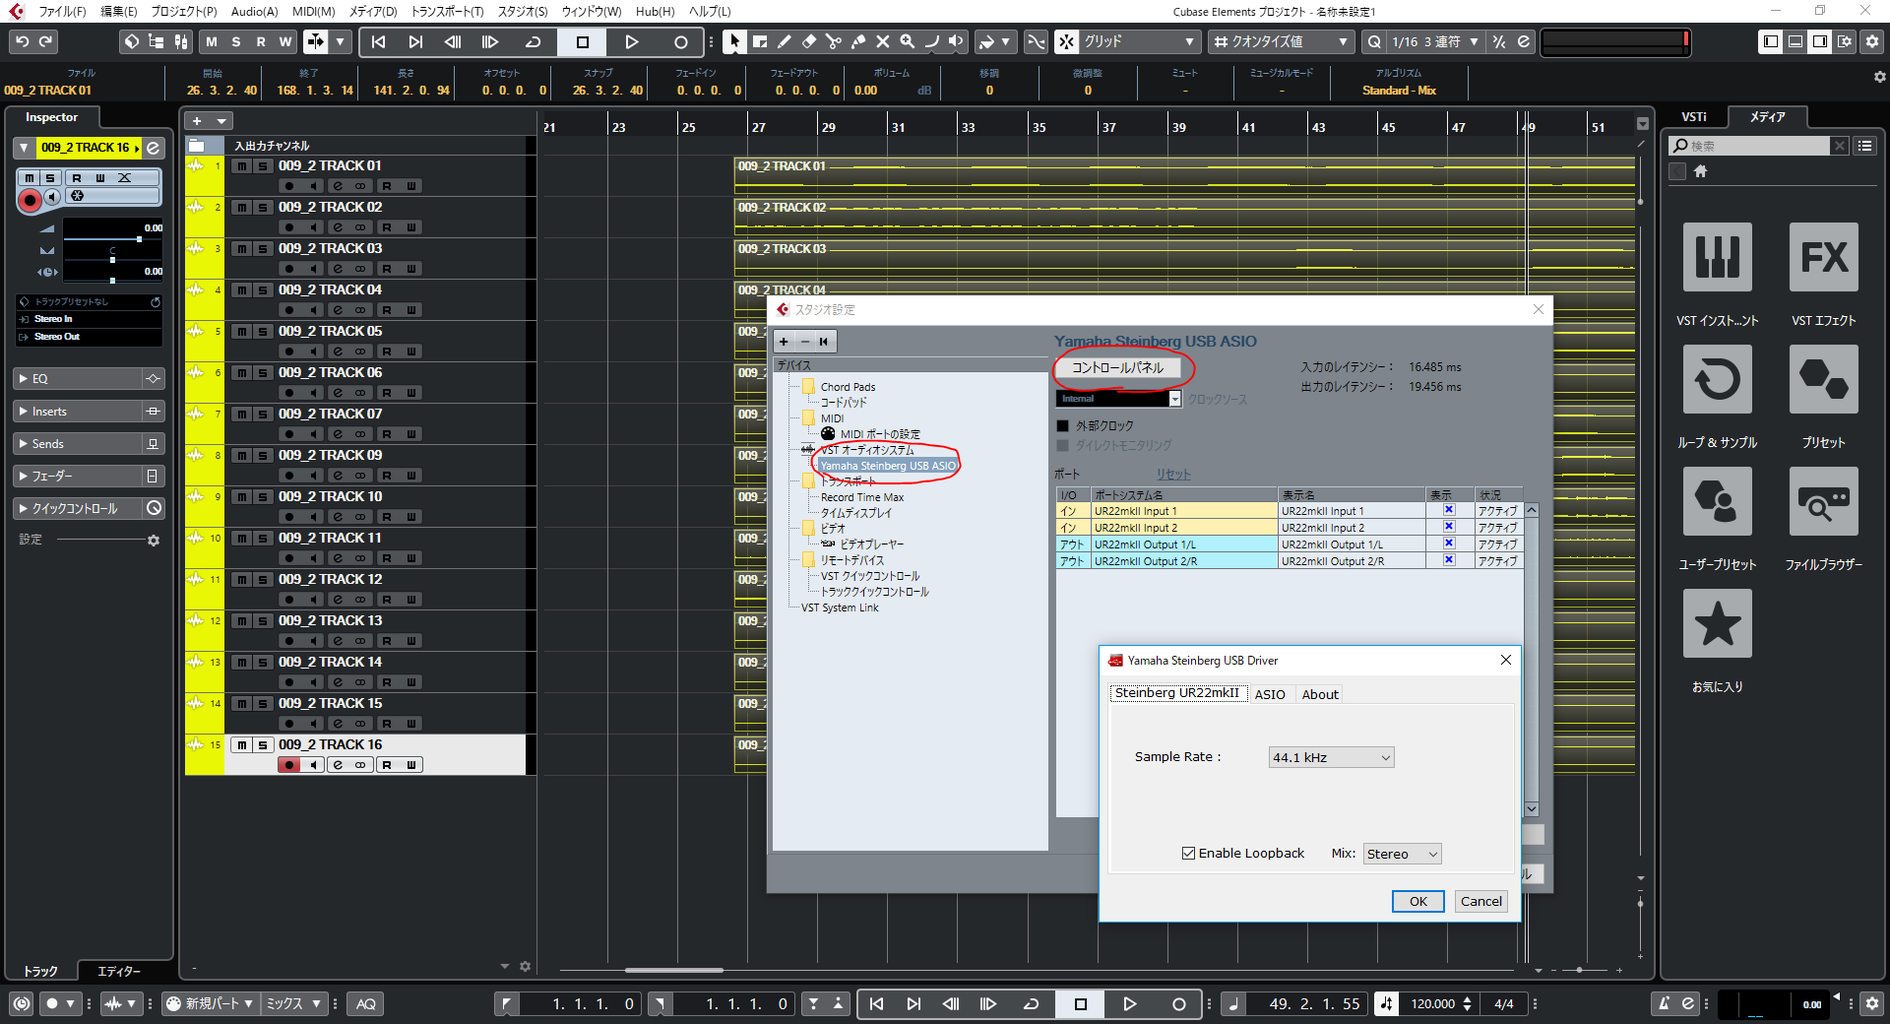Open VST Effects media tile
Viewport: 1890px width, 1024px height.
tap(1823, 257)
